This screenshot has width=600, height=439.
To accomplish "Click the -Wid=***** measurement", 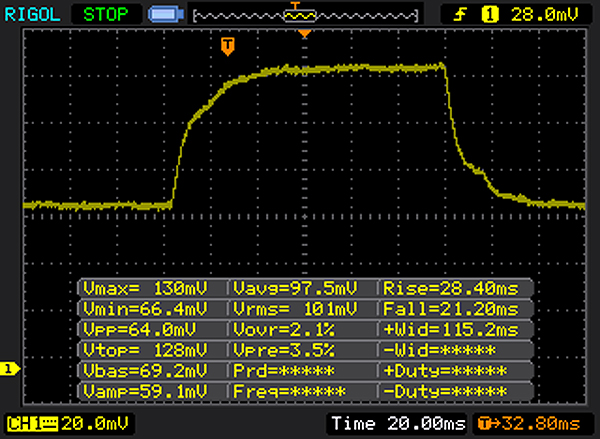I will pos(439,351).
